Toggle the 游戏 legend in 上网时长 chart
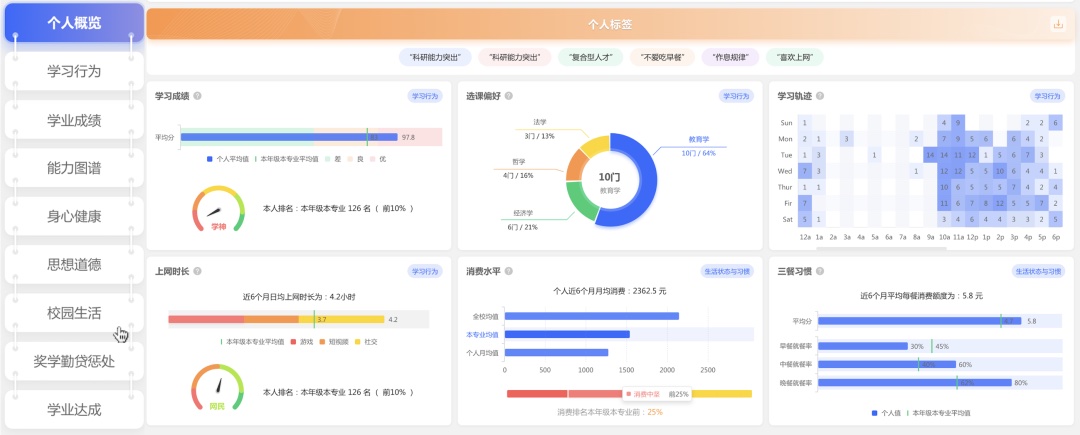The height and width of the screenshot is (435, 1080). pos(292,341)
